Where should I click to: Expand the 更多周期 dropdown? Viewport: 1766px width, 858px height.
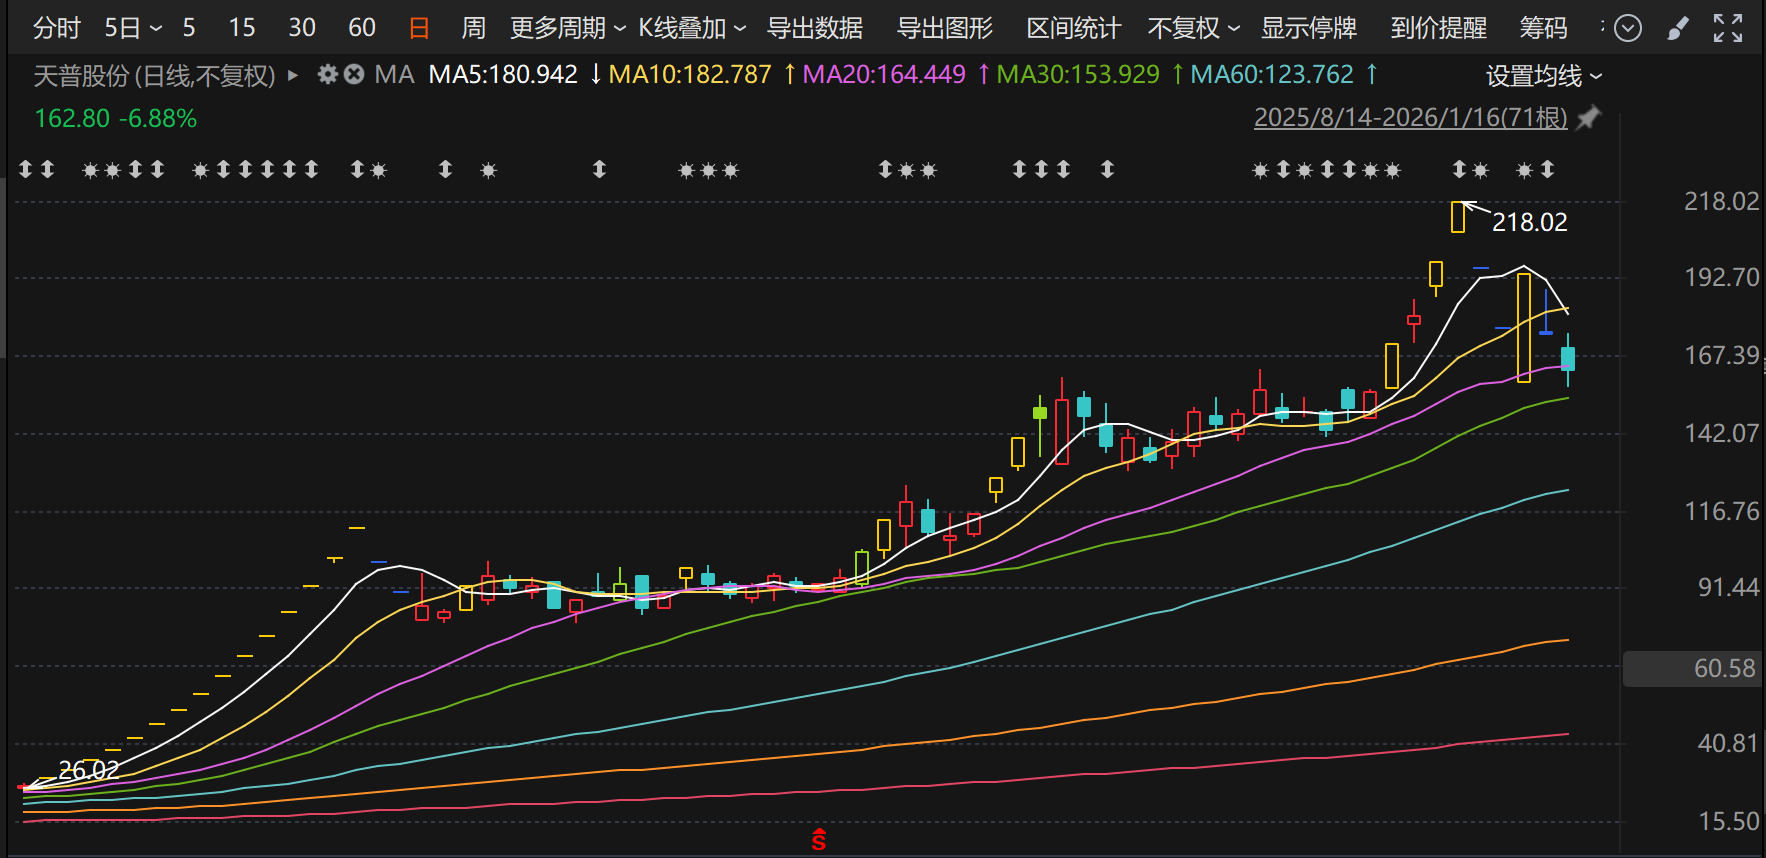[x=567, y=28]
